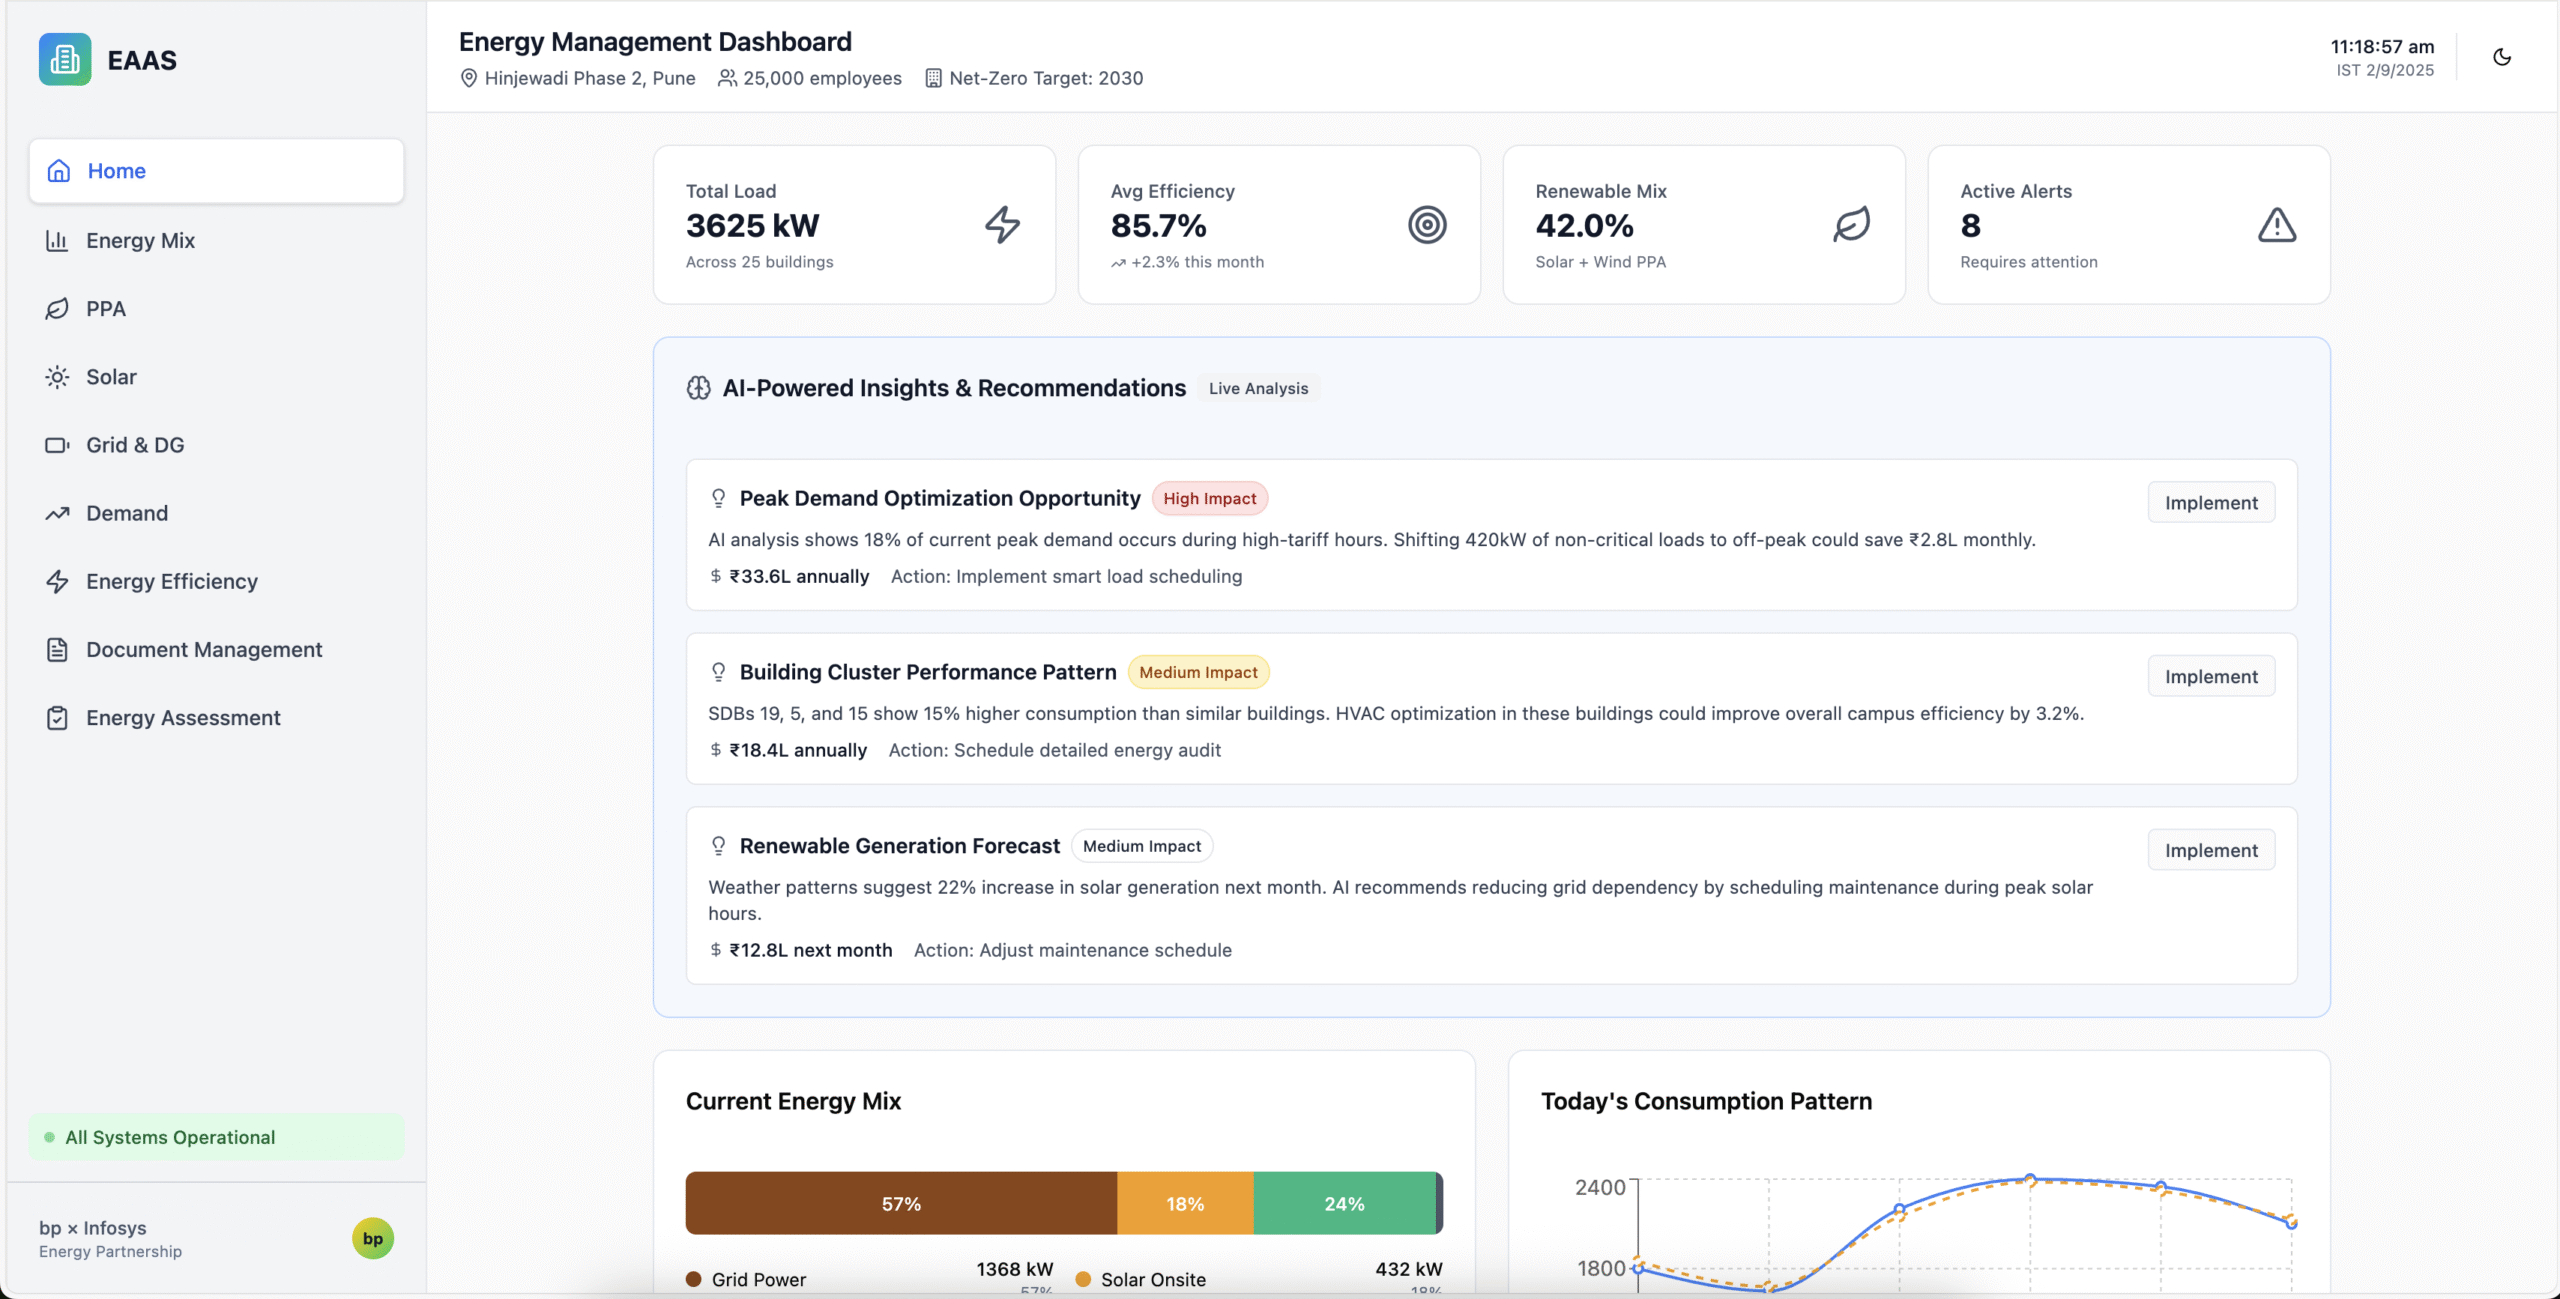This screenshot has width=2560, height=1299.
Task: Click the bp avatar badge in sidebar footer
Action: 373,1238
